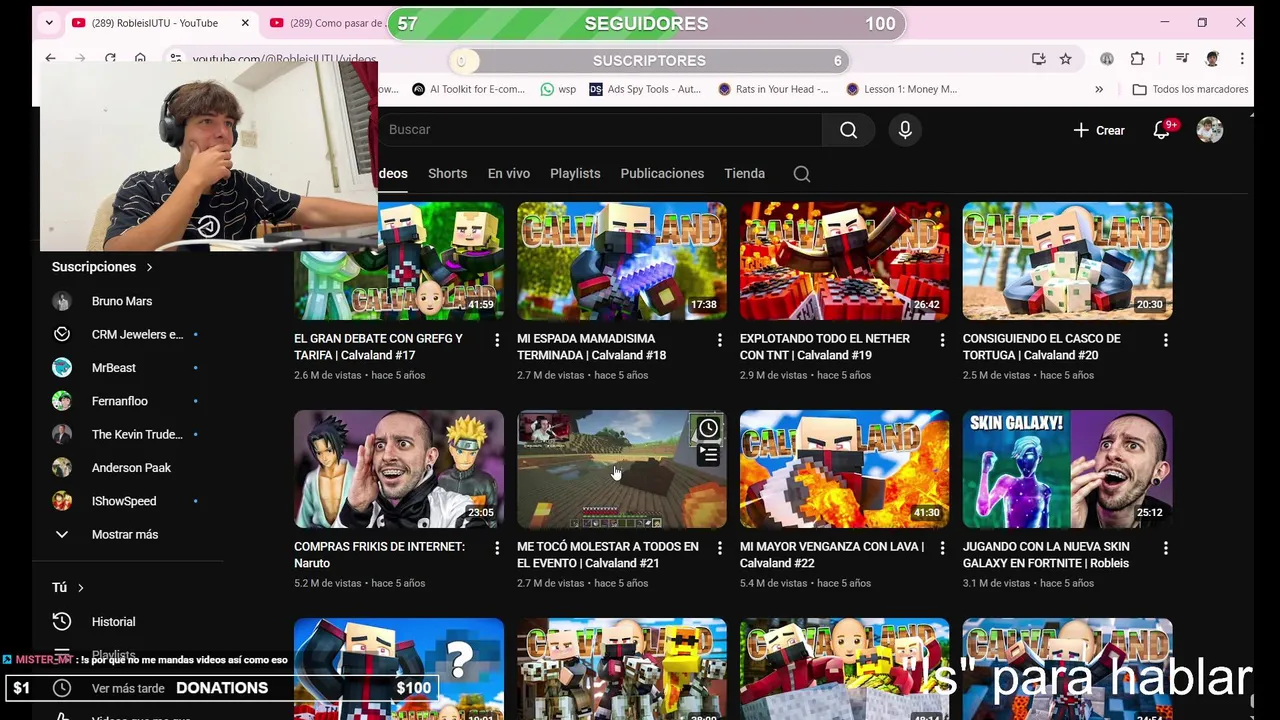The height and width of the screenshot is (720, 1280).
Task: Open options menu for Skin Galaxy Fortnite video
Action: [1166, 549]
